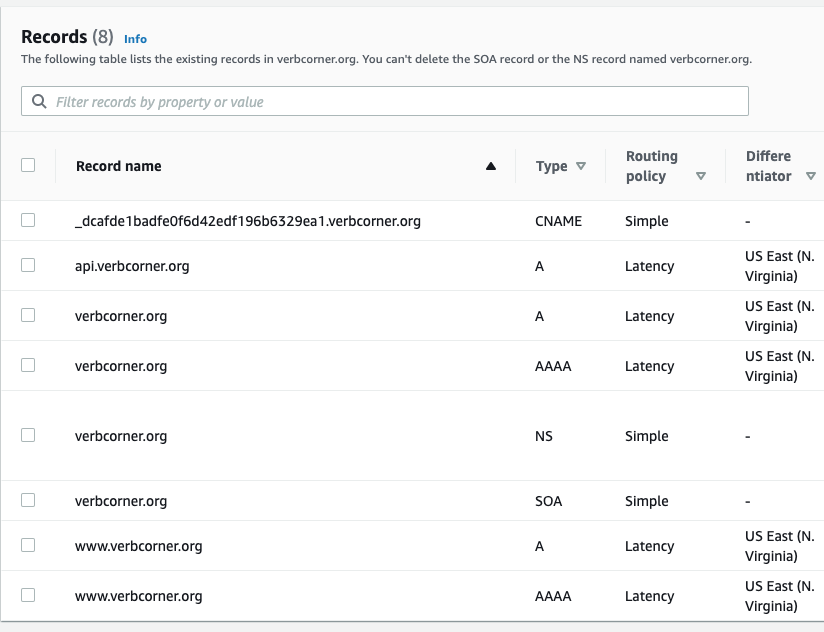Check the NS record's row checkbox
Image resolution: width=824 pixels, height=632 pixels.
click(x=30, y=436)
